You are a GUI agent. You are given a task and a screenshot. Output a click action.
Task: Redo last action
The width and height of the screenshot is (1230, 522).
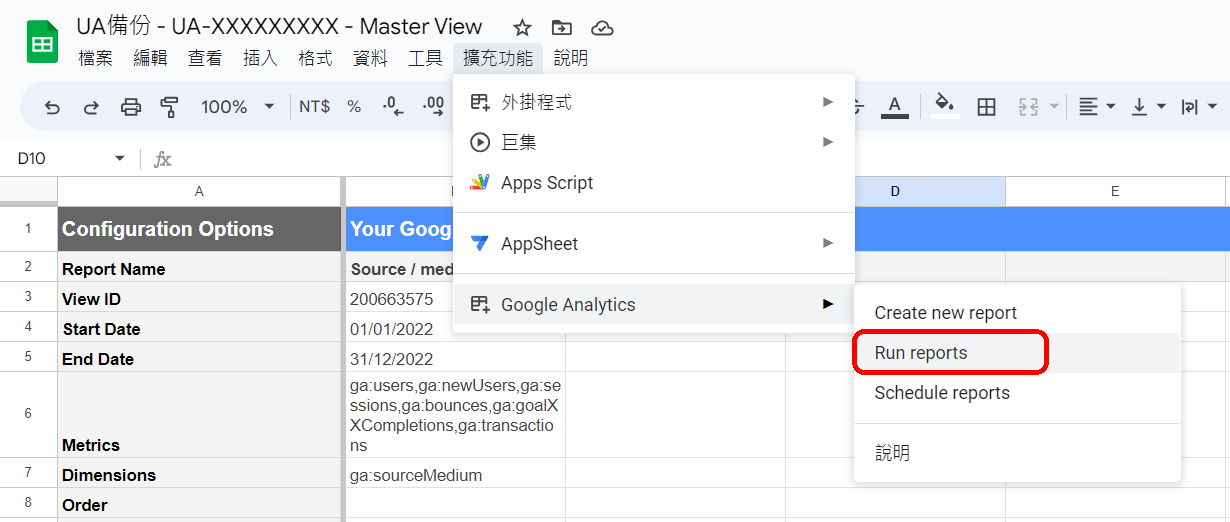click(x=91, y=107)
